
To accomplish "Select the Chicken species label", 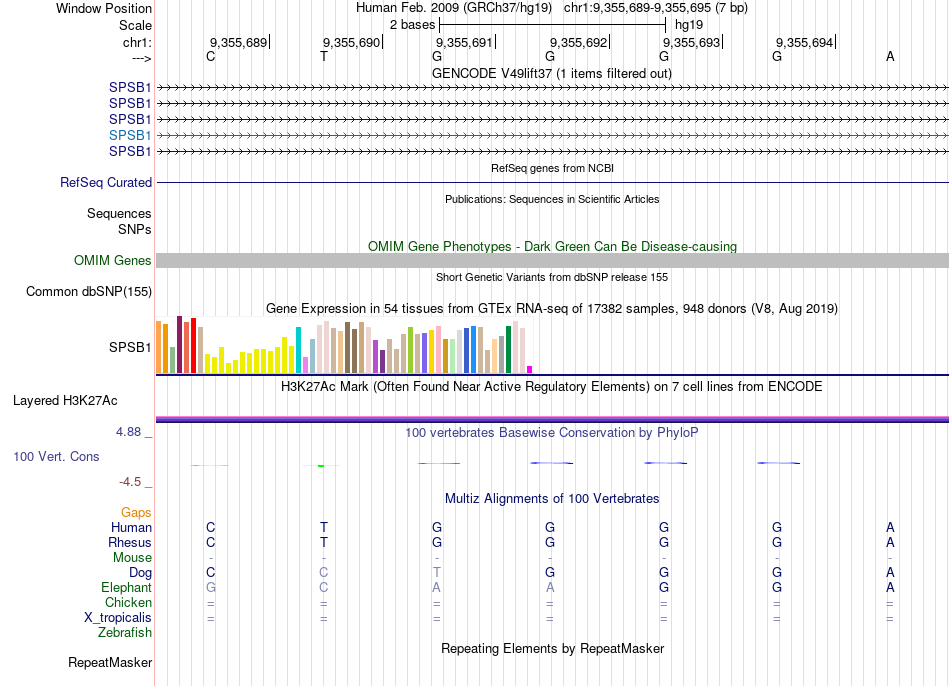I will [128, 602].
